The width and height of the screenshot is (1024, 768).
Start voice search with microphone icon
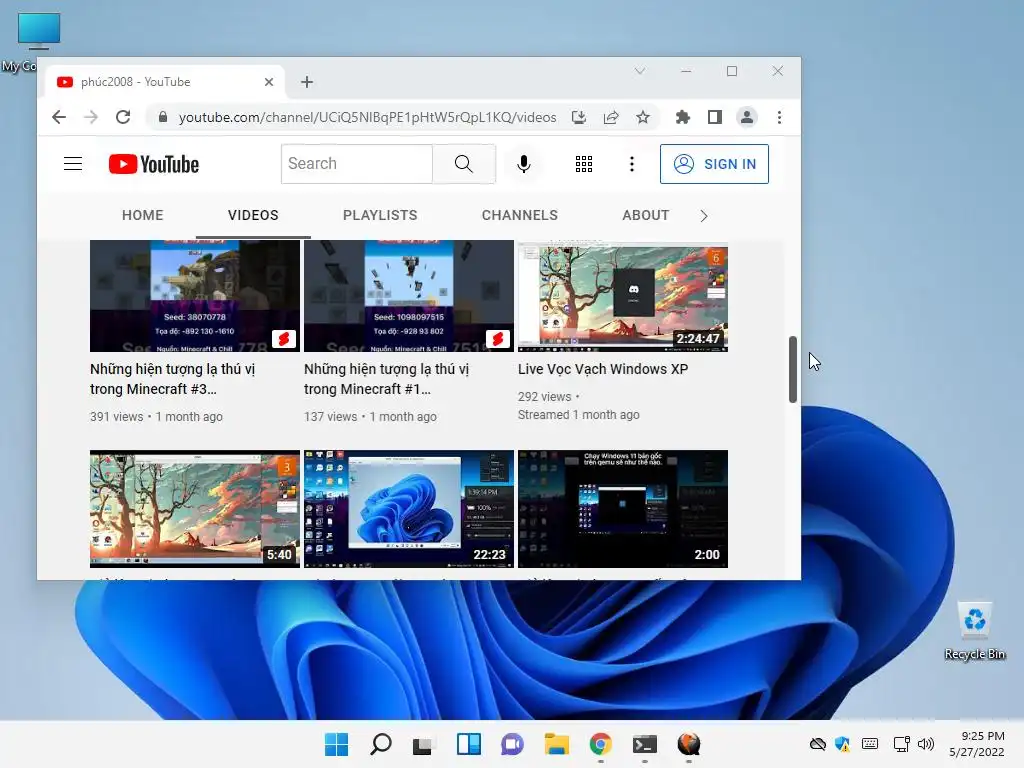pyautogui.click(x=524, y=164)
